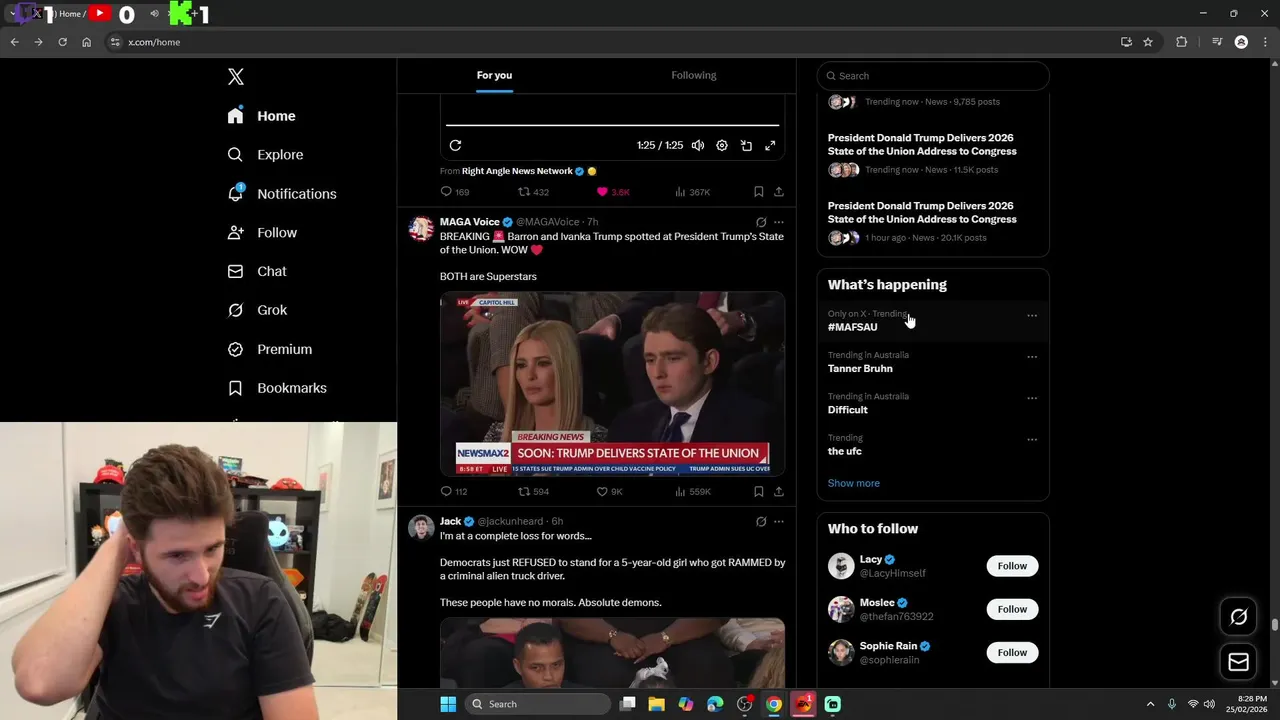1280x720 pixels.
Task: Like MAGA Voice post with 9K likes
Action: tap(609, 492)
